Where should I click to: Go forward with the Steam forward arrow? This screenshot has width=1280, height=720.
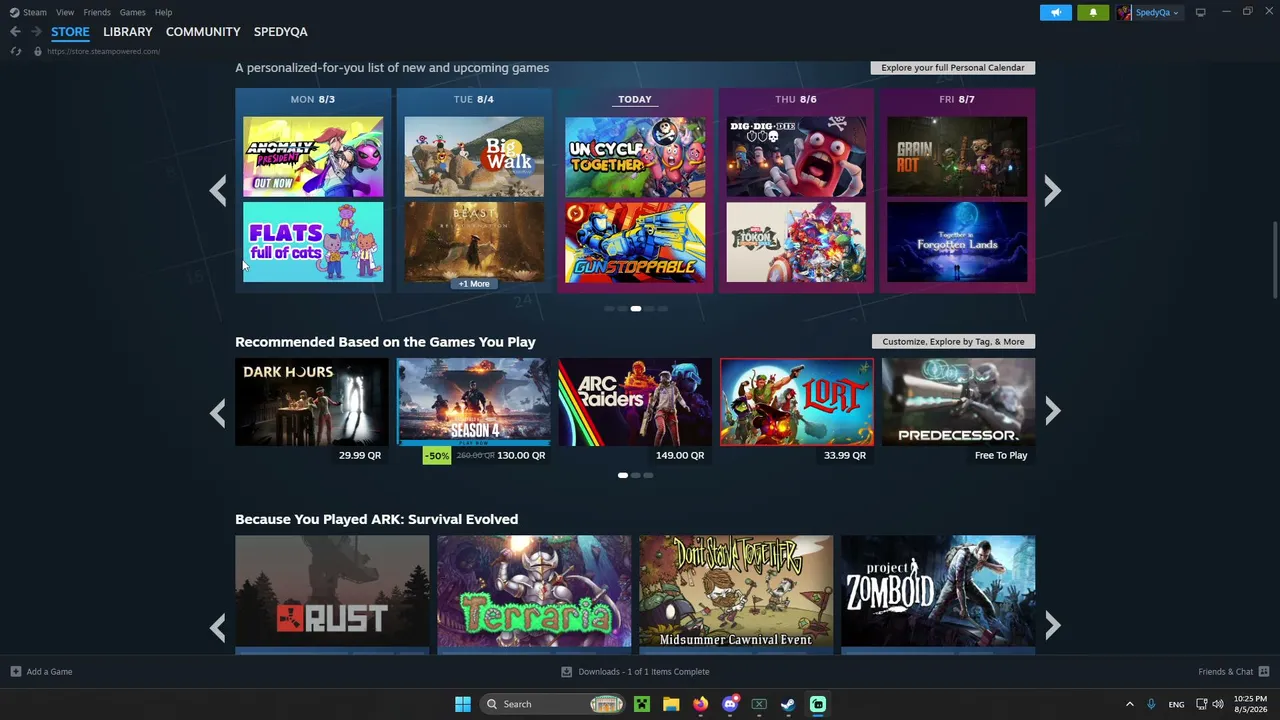point(36,32)
